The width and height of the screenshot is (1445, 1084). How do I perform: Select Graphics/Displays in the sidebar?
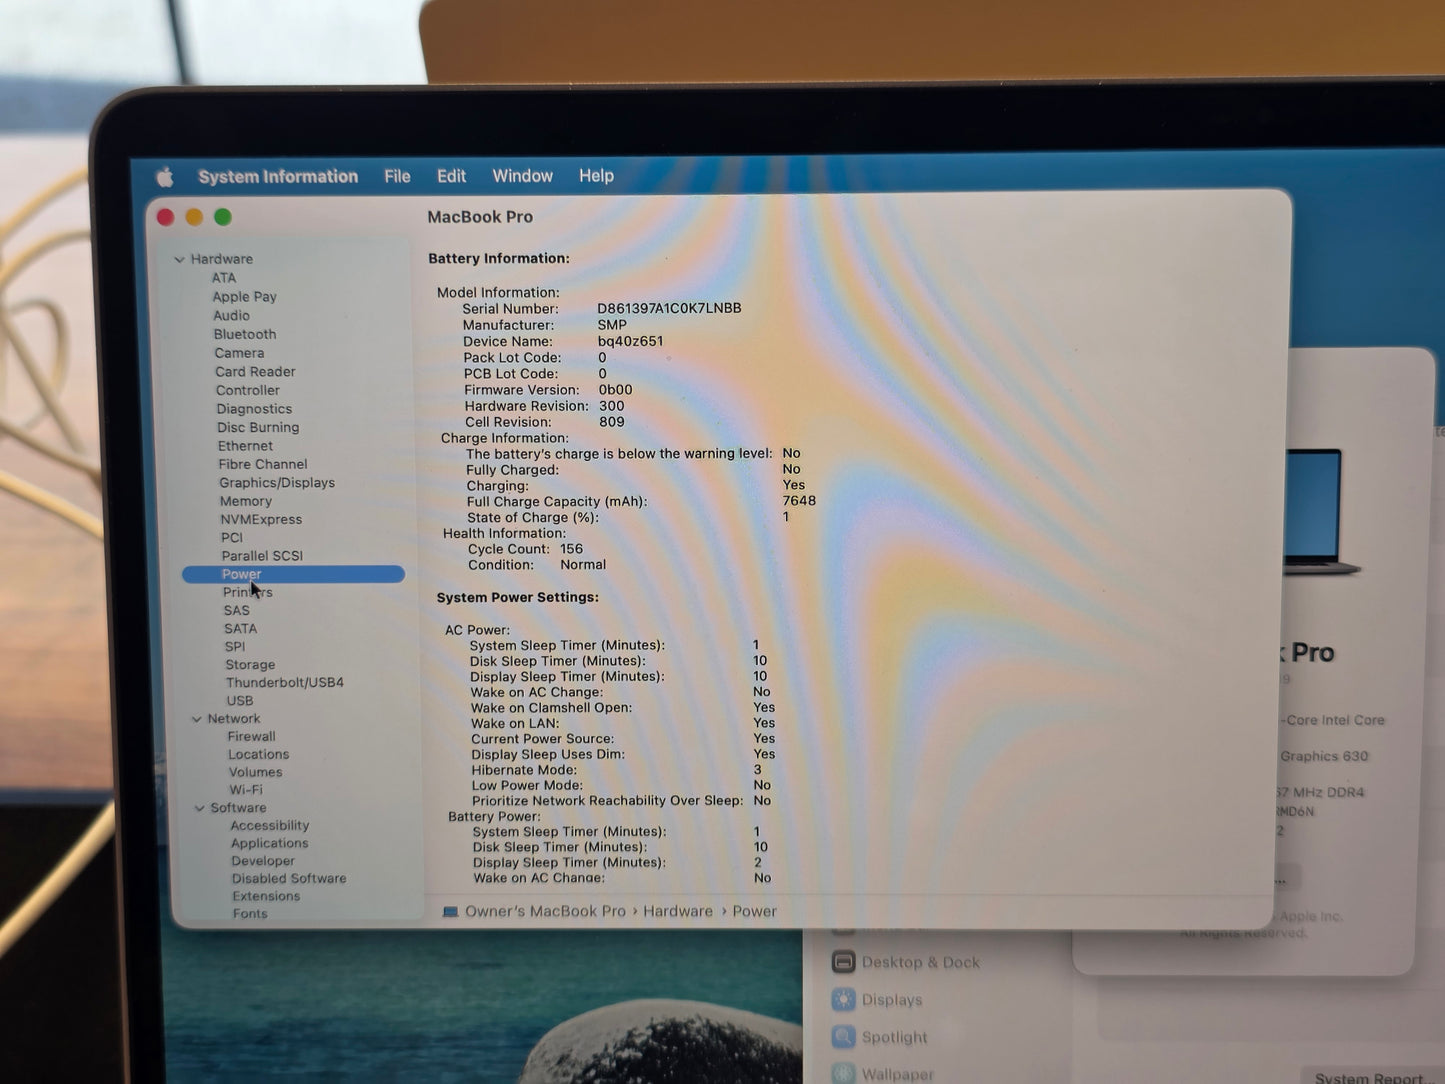click(277, 482)
